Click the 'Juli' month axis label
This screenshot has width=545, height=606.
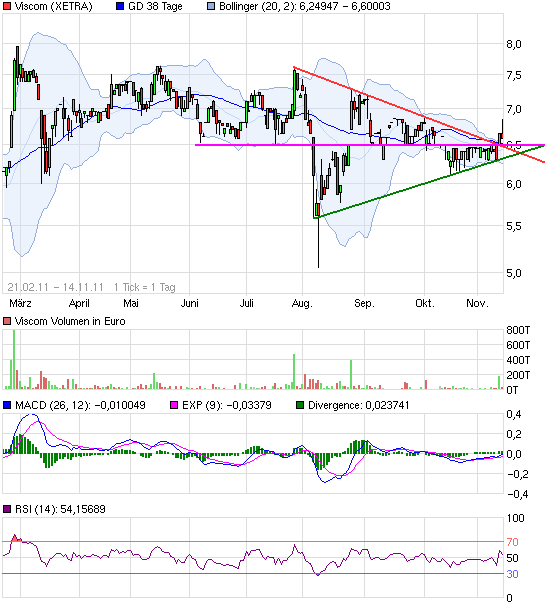[247, 303]
